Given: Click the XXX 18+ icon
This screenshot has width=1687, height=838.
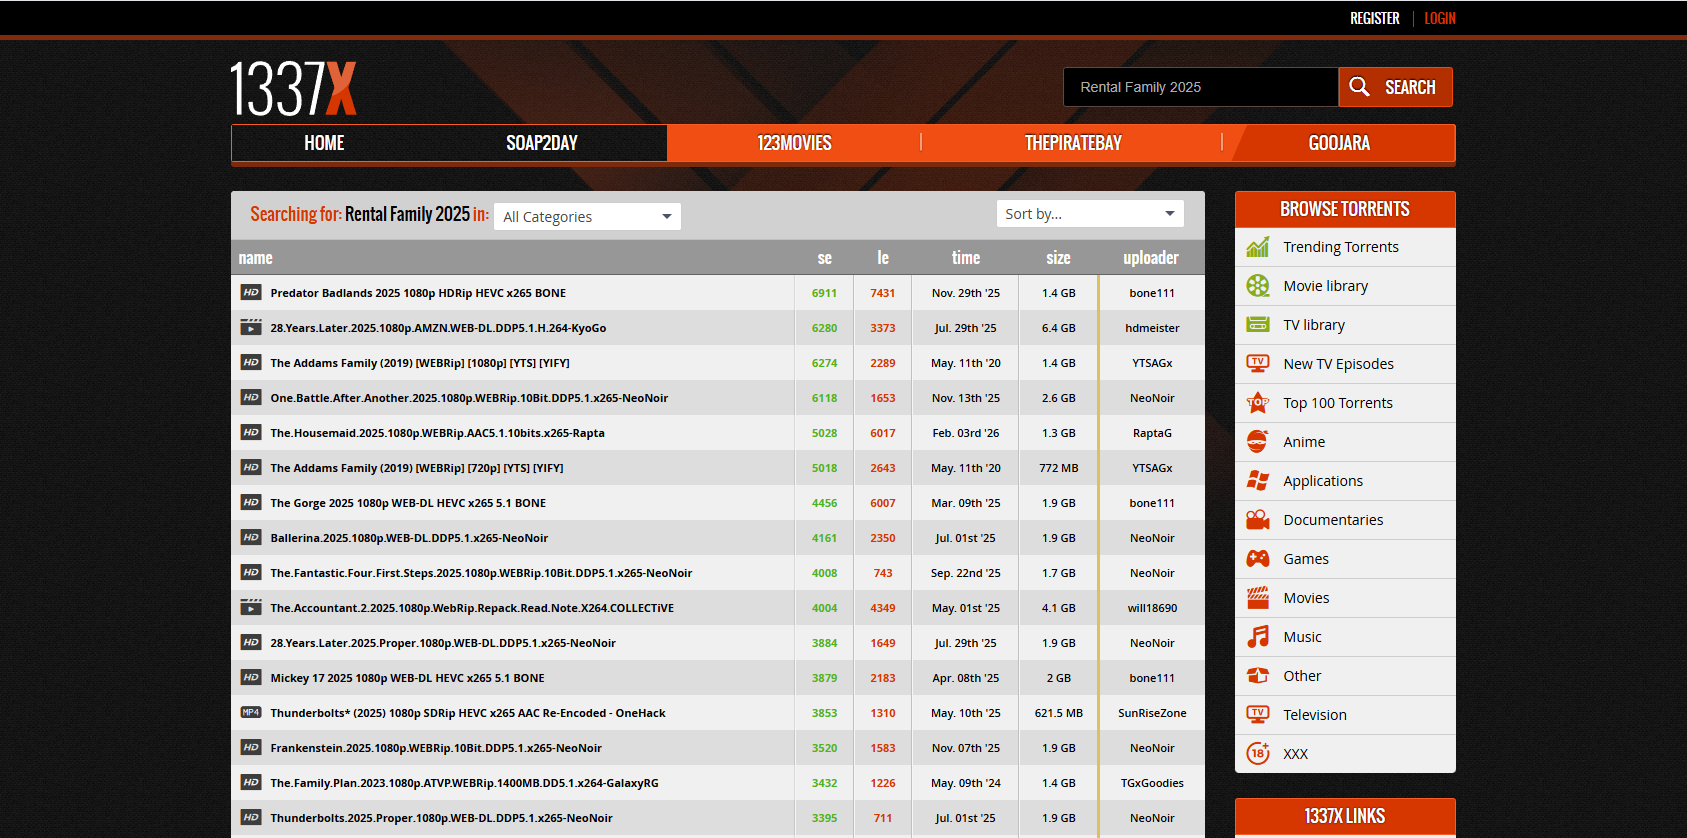Looking at the screenshot, I should 1258,754.
